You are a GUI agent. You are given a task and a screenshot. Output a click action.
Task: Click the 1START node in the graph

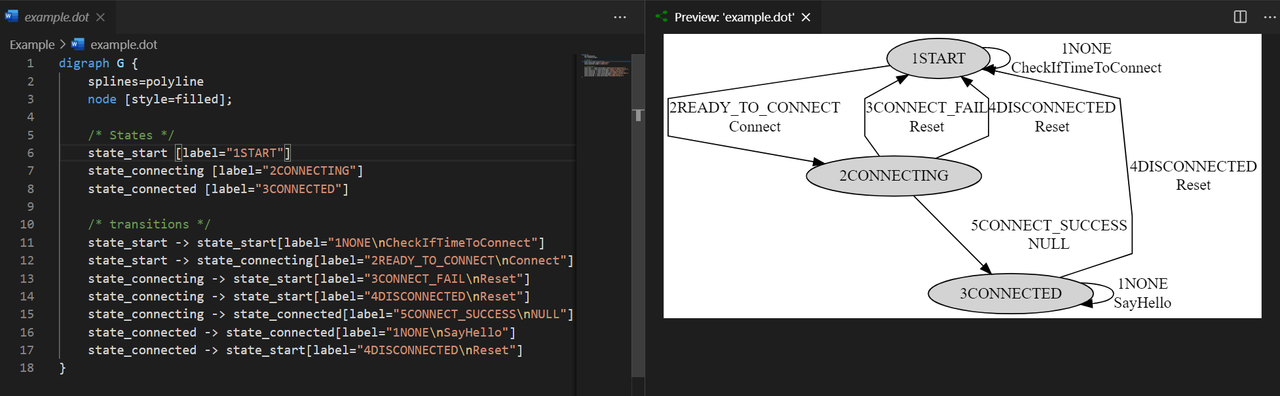pos(937,58)
